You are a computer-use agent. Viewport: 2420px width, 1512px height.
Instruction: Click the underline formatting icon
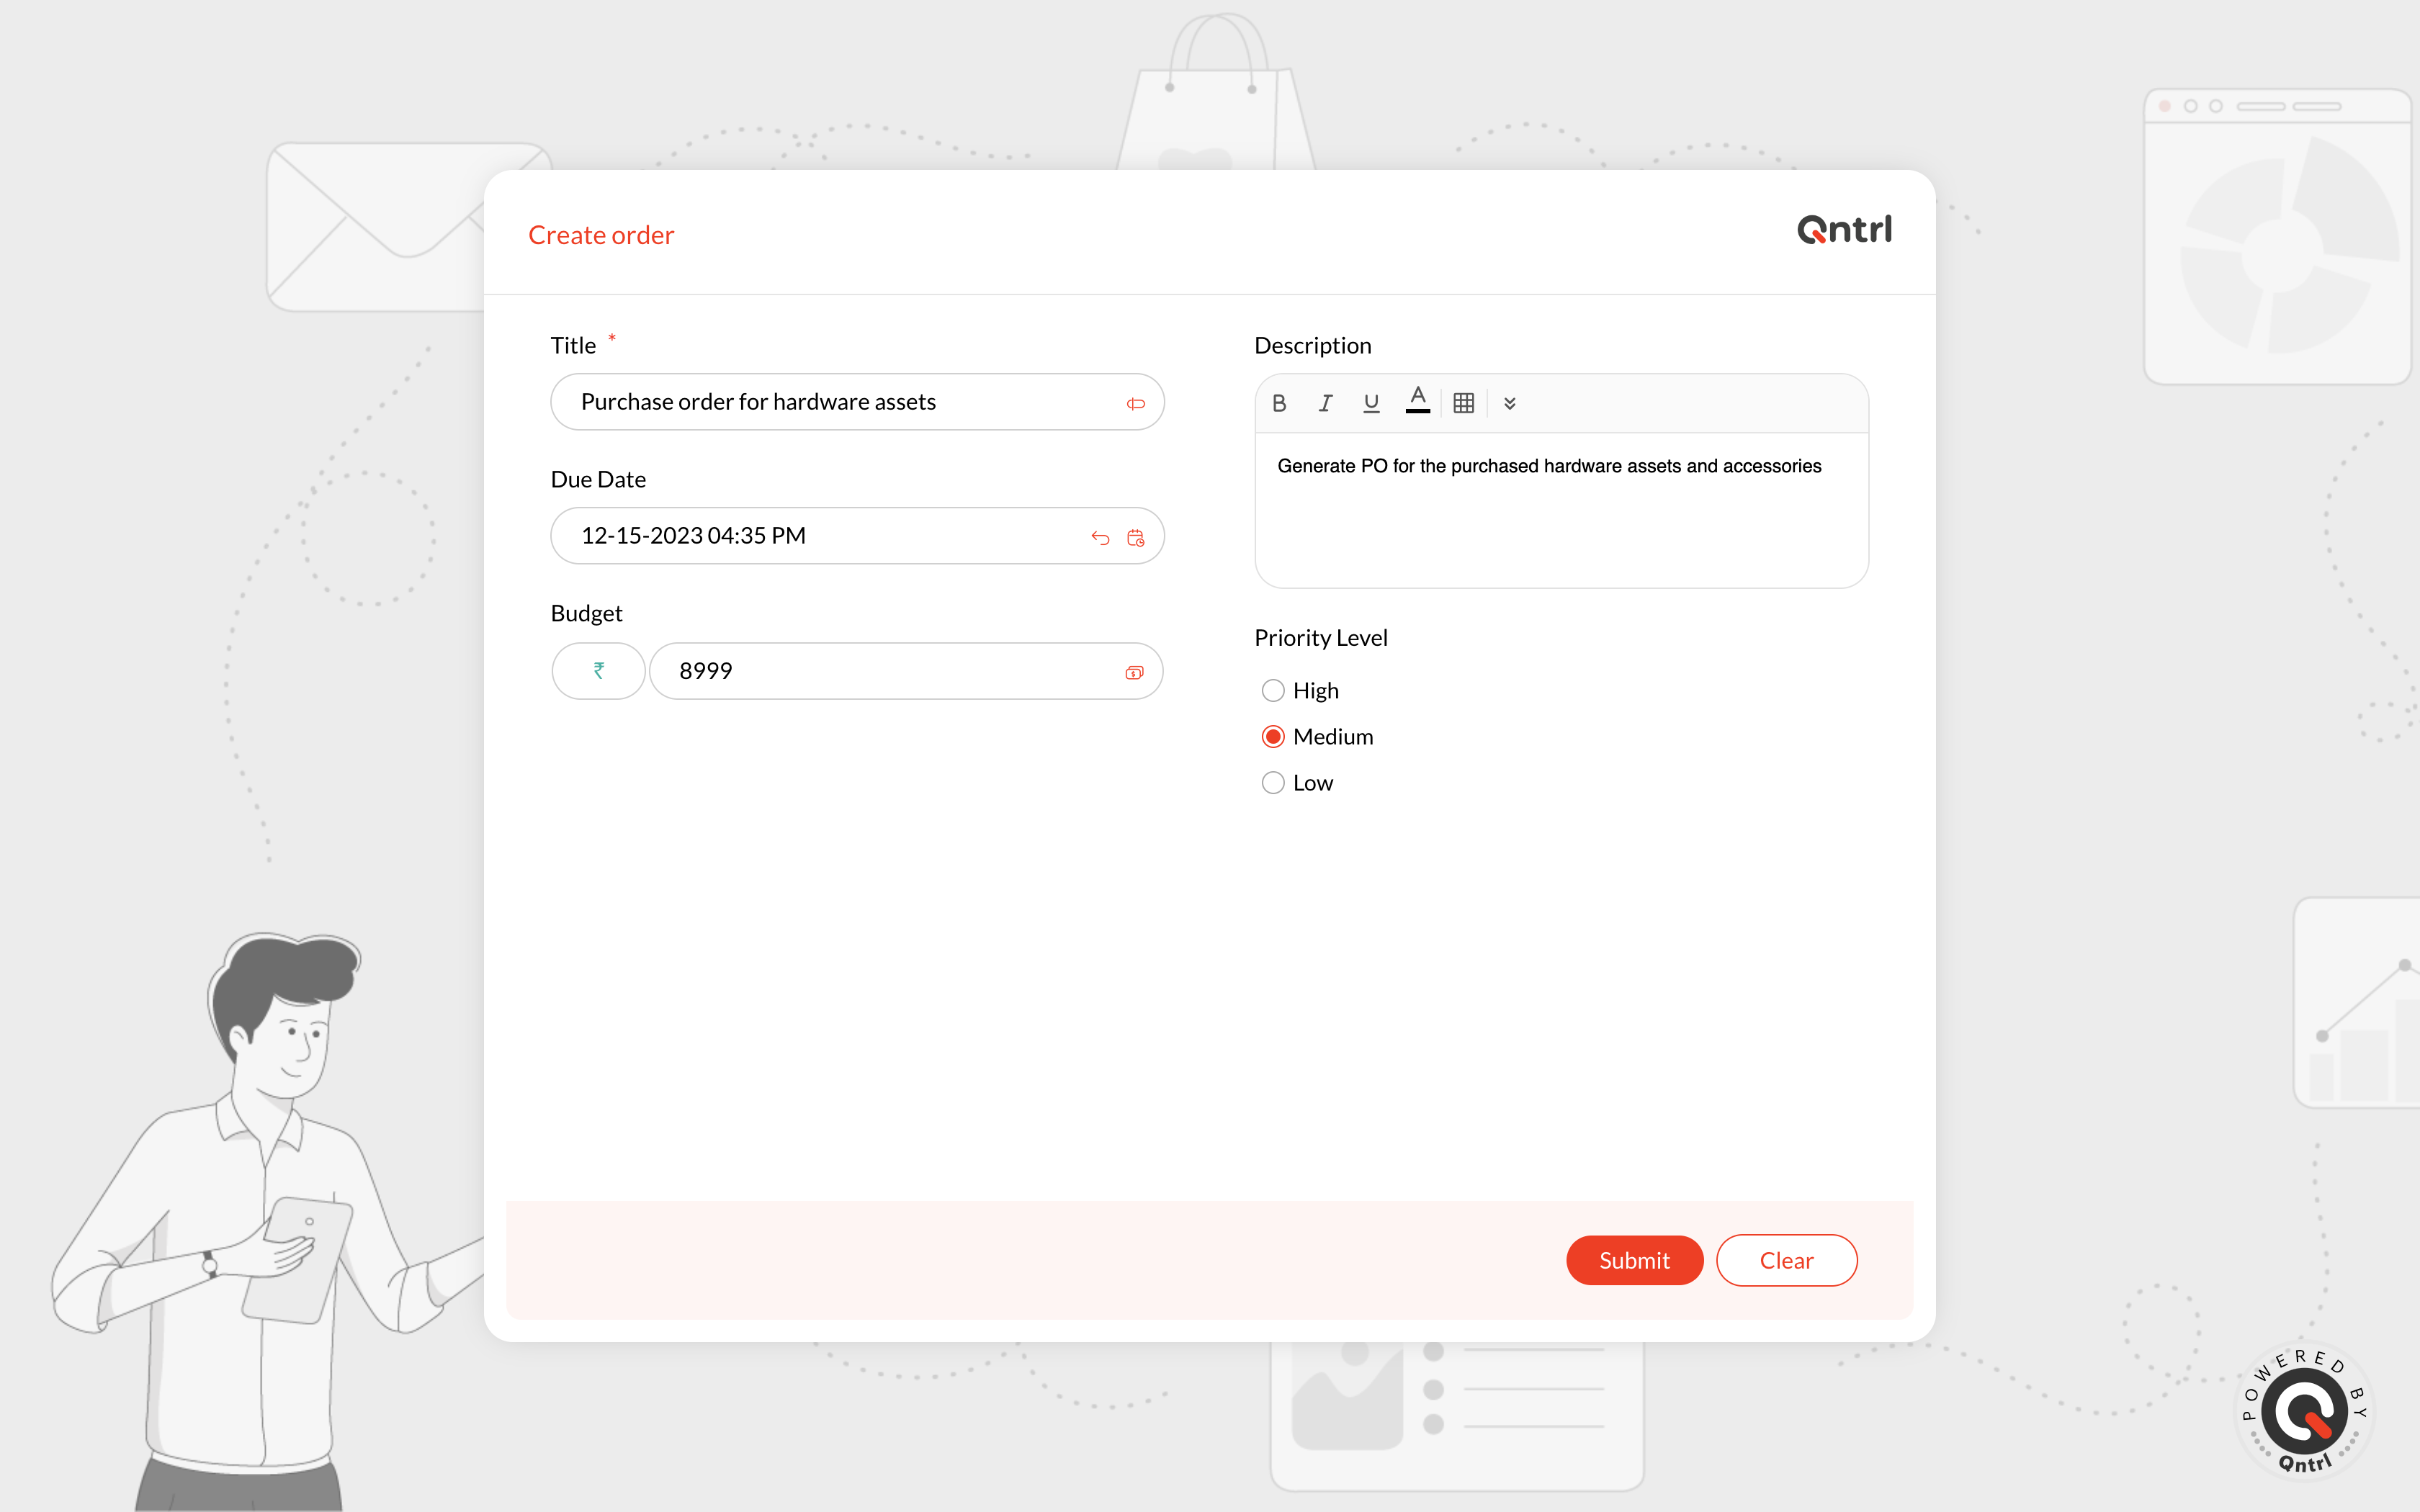pos(1371,403)
